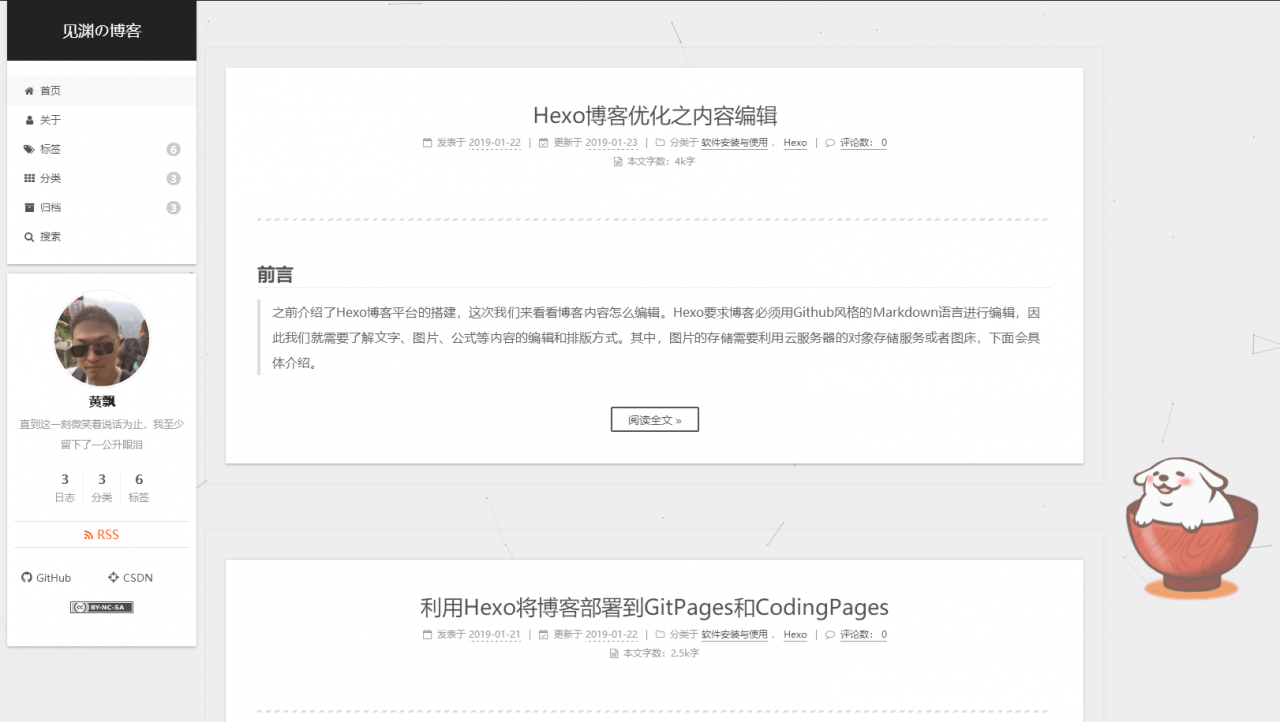Click the RSS feed icon
Viewport: 1280px width, 722px height.
(89, 535)
